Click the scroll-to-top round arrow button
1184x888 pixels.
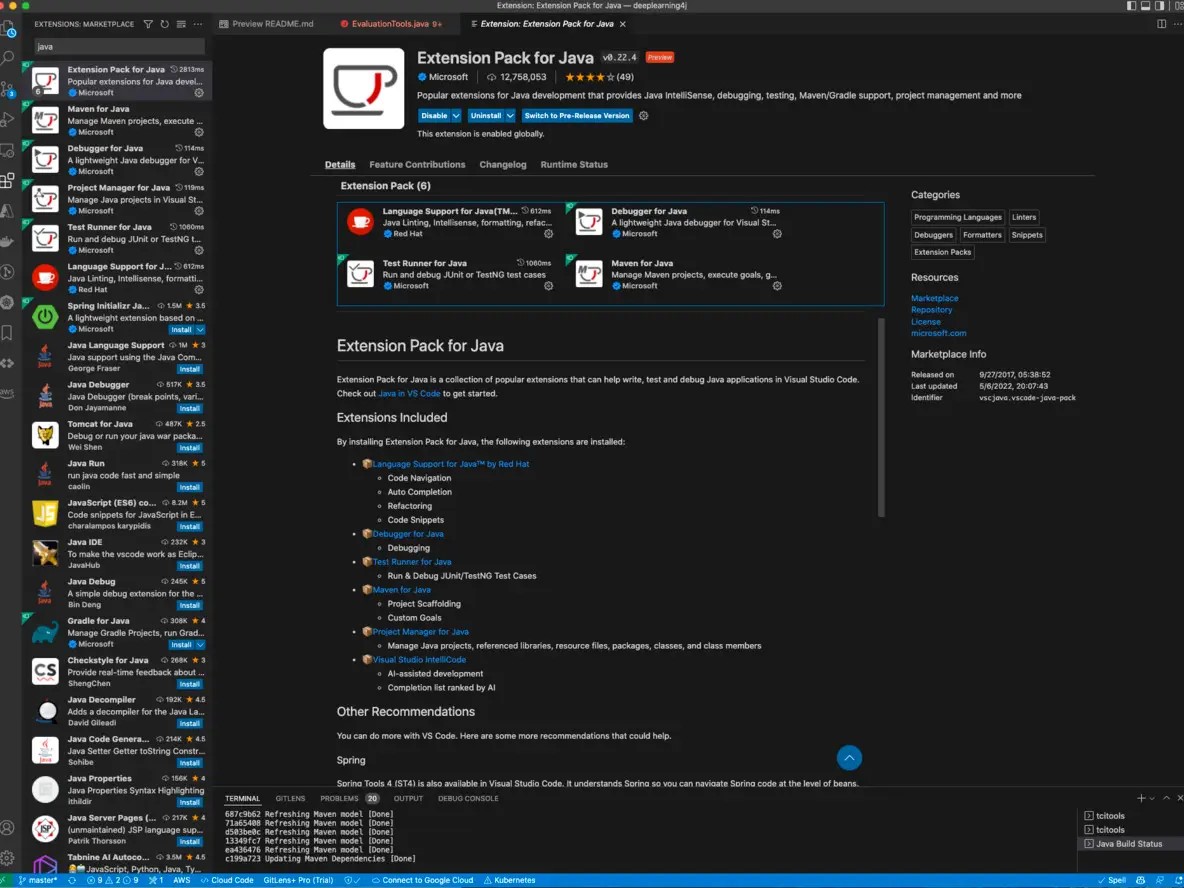point(848,758)
